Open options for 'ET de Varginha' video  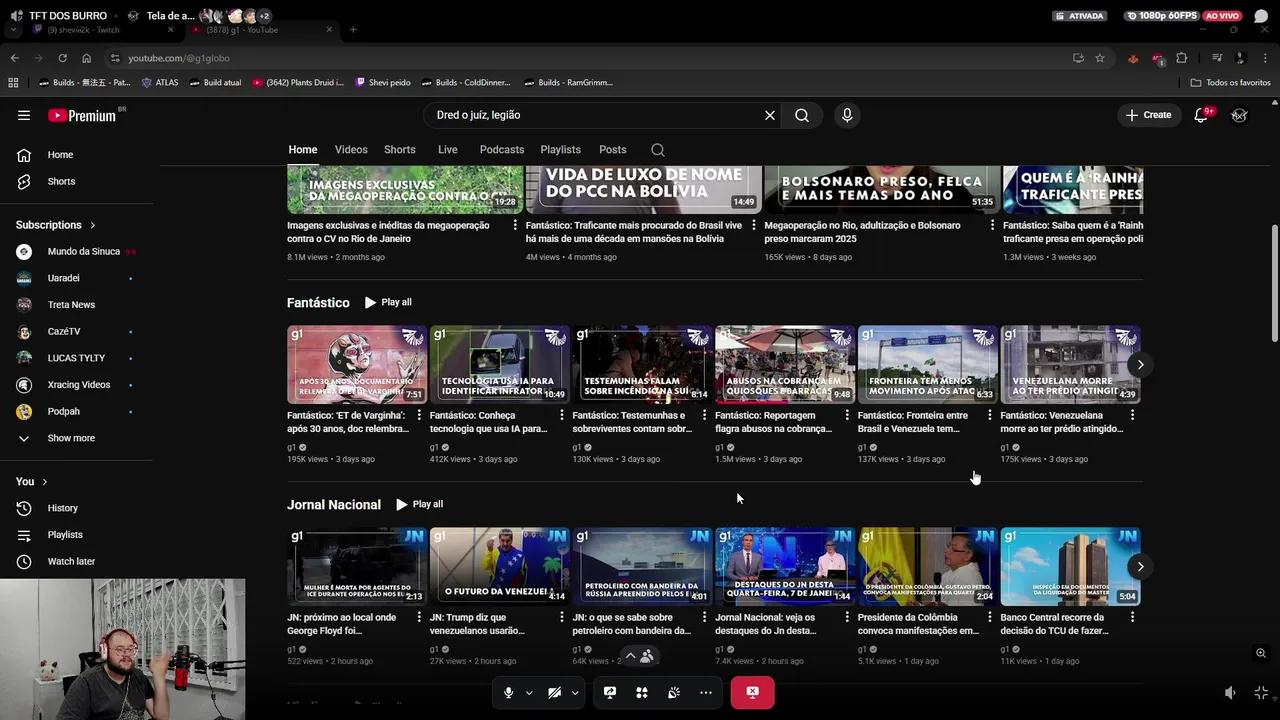419,415
